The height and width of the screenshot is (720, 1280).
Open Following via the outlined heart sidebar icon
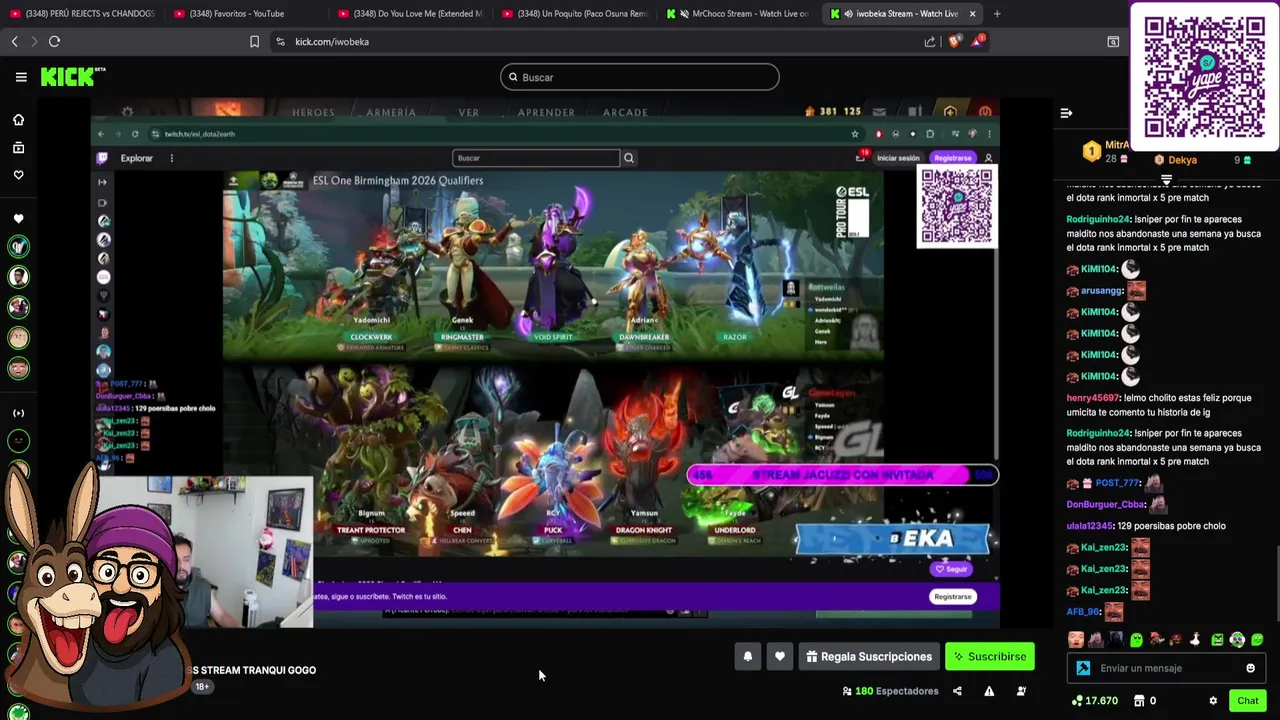(18, 175)
